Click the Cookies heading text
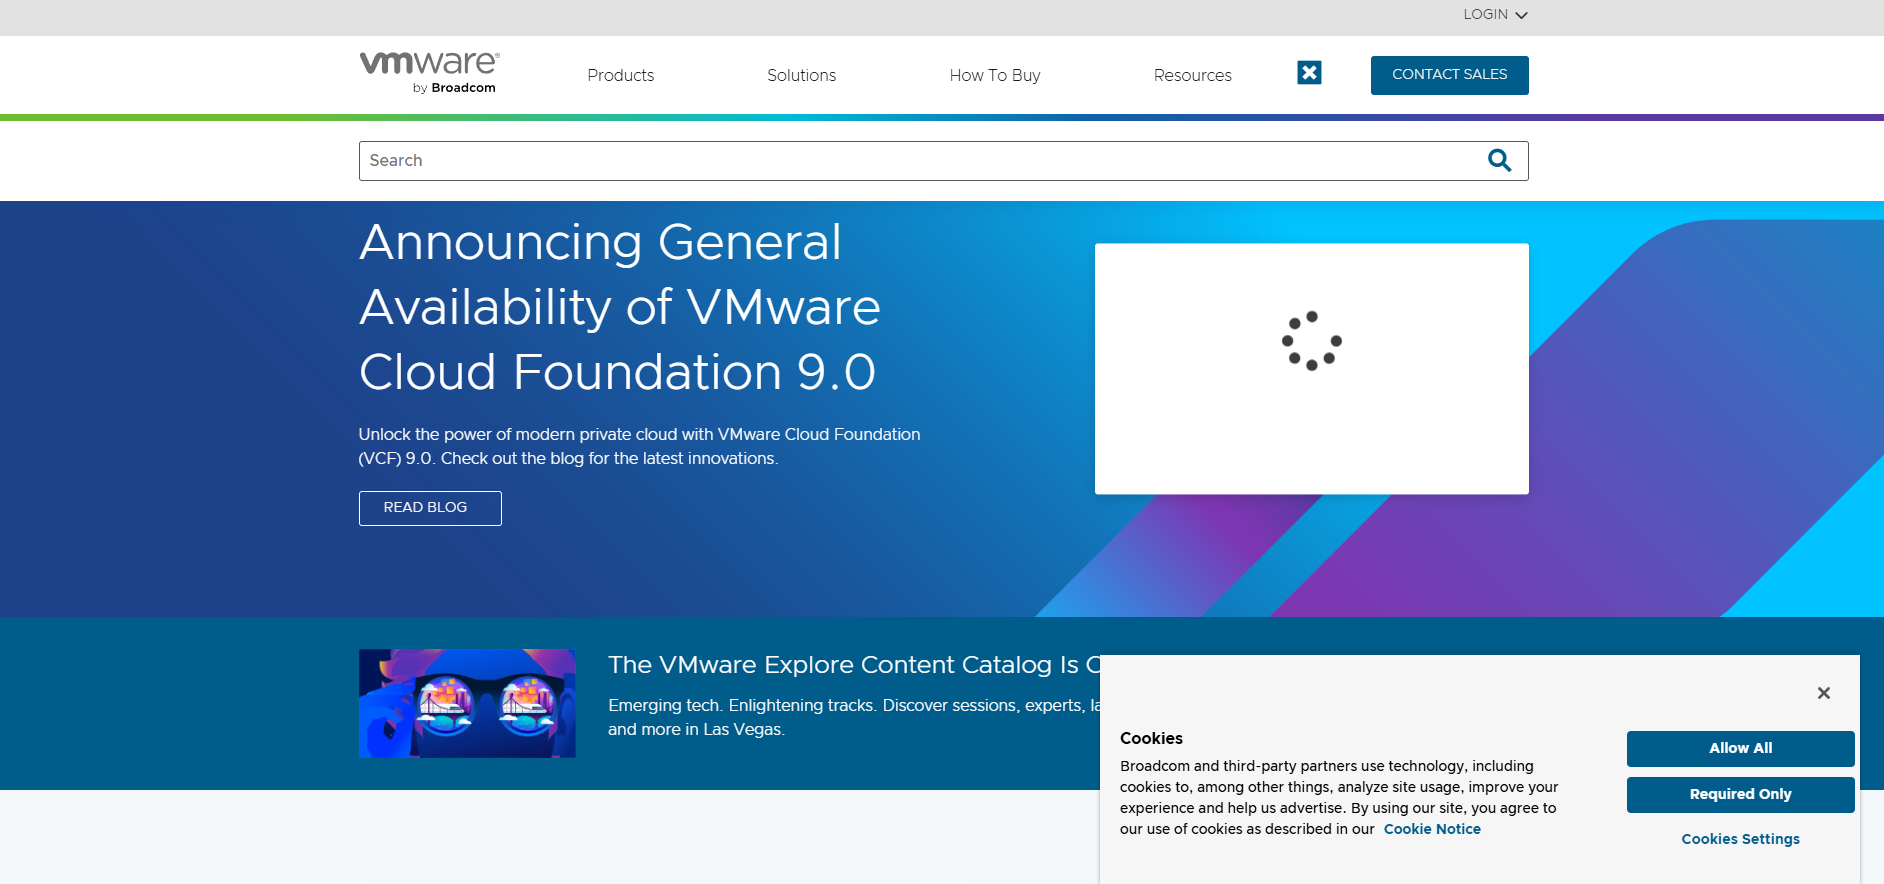The height and width of the screenshot is (884, 1884). click(1151, 738)
